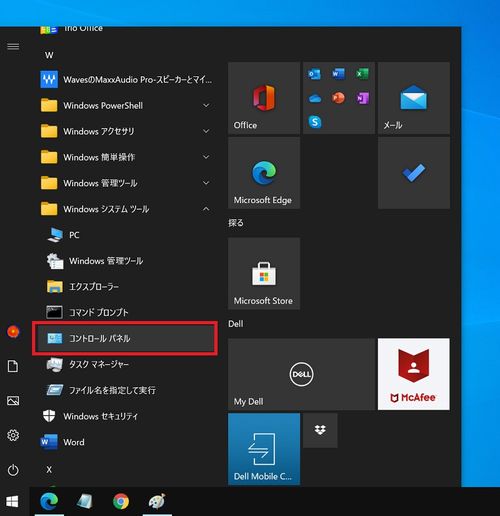This screenshot has width=500, height=516.
Task: Open Windows 管理ツール under system tools
Action: (126, 261)
